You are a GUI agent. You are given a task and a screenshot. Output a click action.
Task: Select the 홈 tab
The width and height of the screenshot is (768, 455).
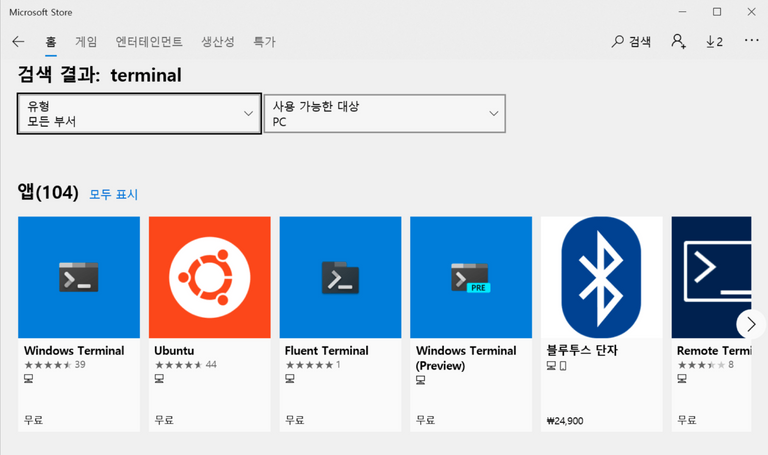click(51, 42)
